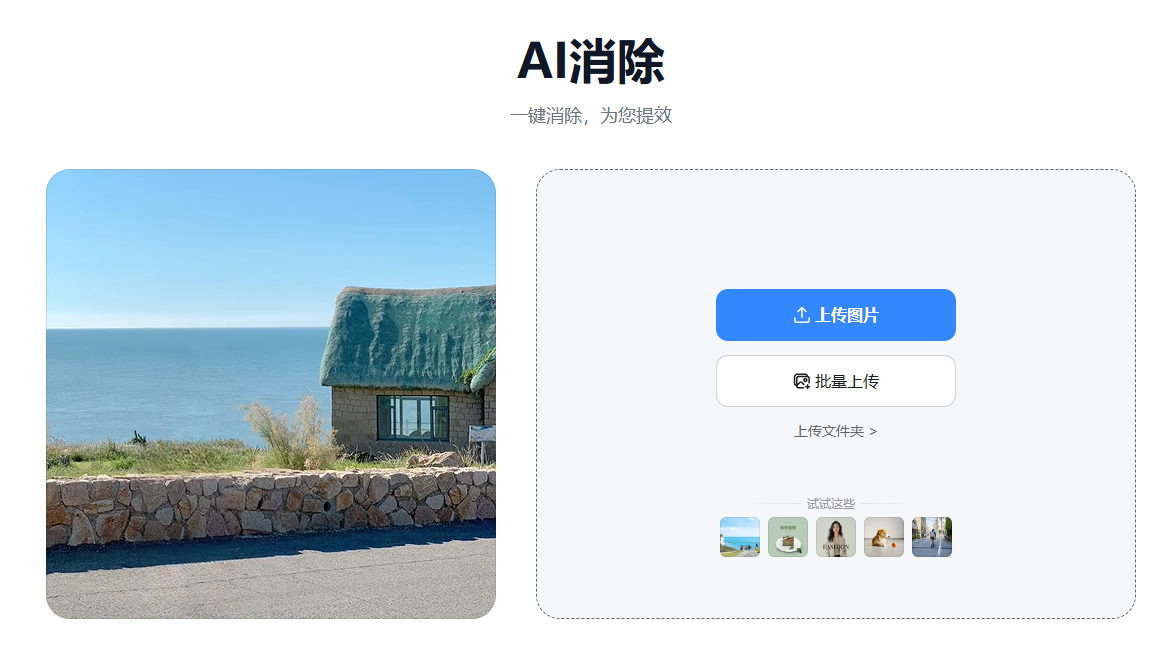Click the 试试这些 label
This screenshot has width=1171, height=651.
[x=830, y=504]
